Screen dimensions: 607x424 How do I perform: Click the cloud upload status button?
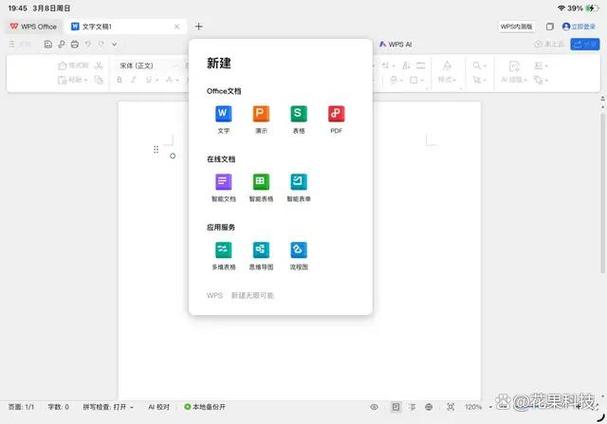click(549, 44)
